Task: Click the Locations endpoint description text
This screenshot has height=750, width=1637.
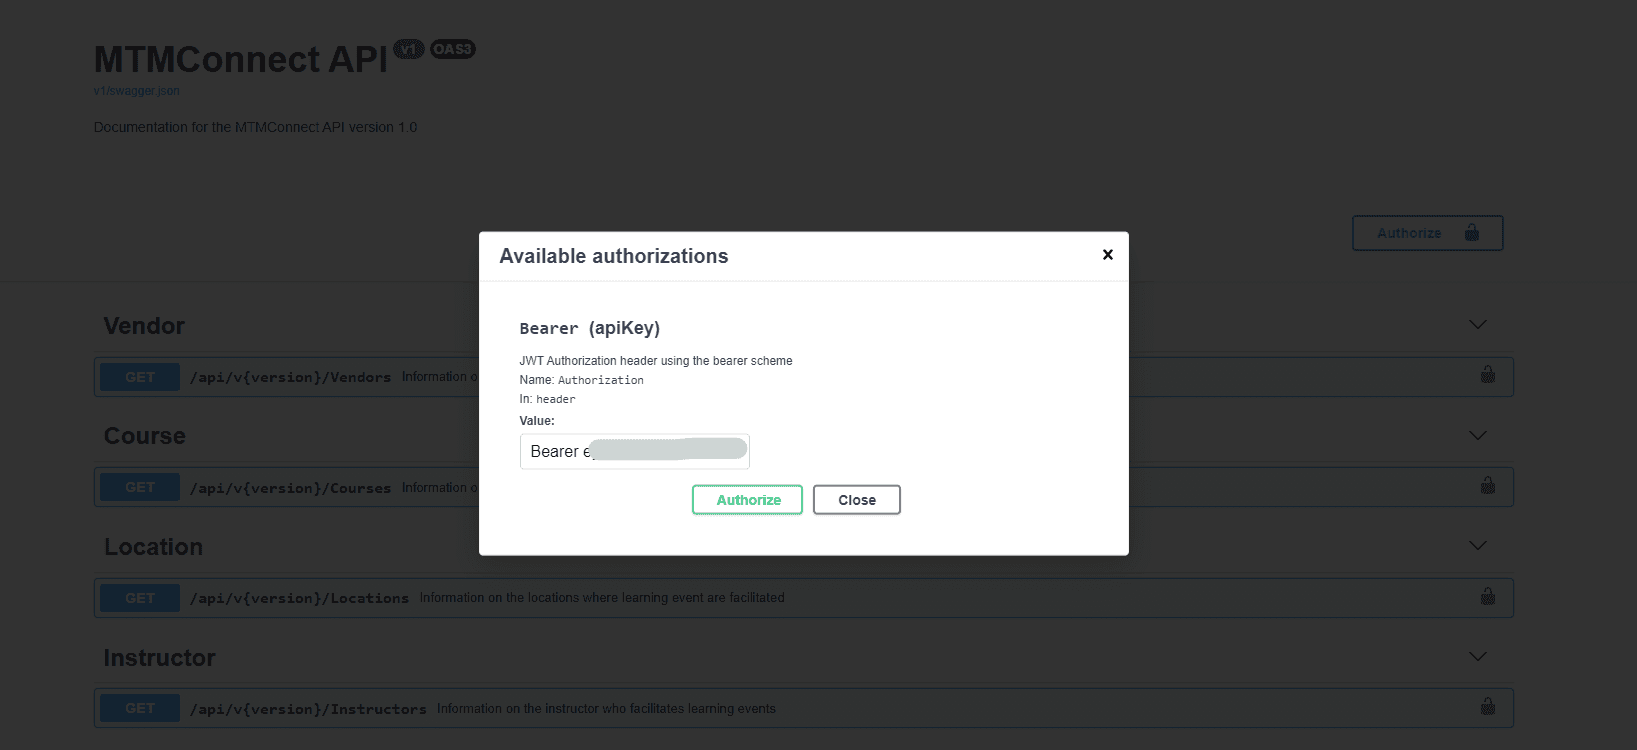Action: (602, 598)
